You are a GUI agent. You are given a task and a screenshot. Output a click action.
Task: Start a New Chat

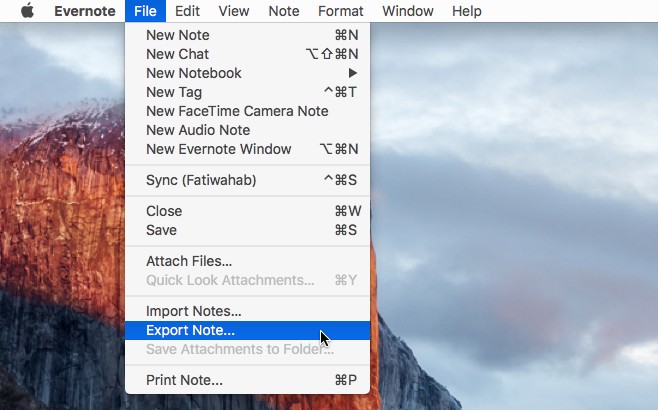[x=248, y=54]
